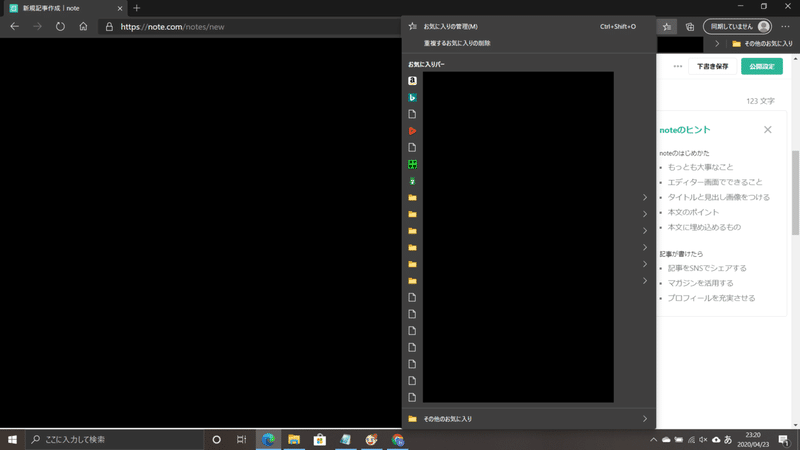Click the forward navigation arrow
The height and width of the screenshot is (450, 800).
(37, 27)
